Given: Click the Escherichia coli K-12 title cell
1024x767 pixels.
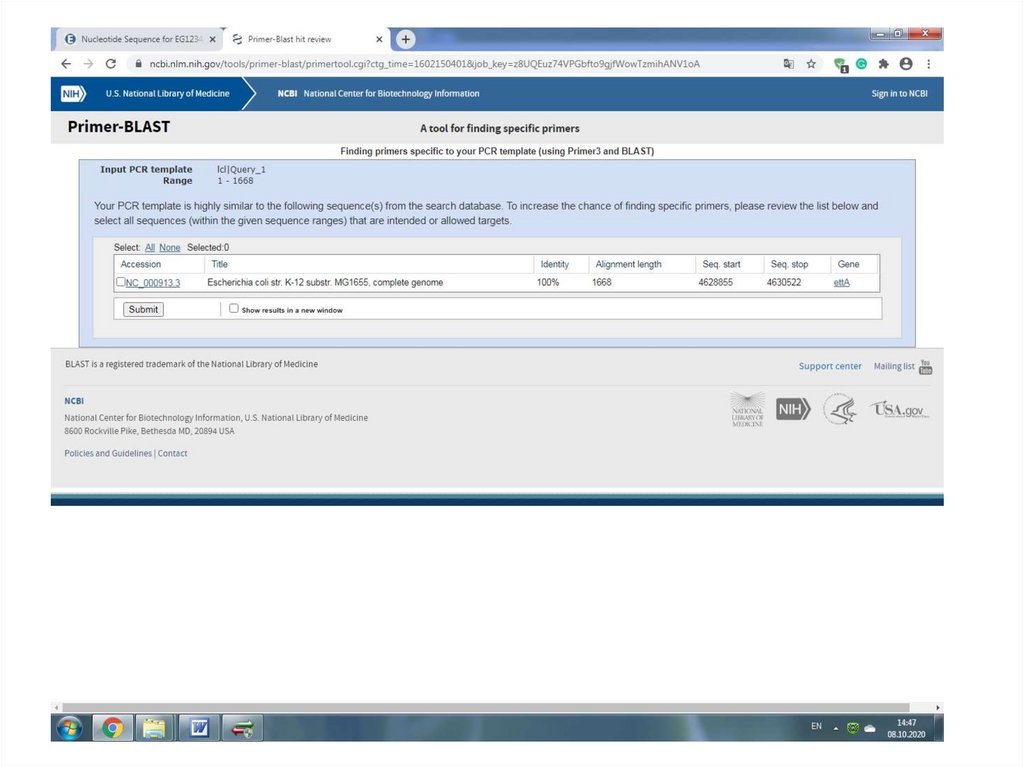Looking at the screenshot, I should coord(325,282).
